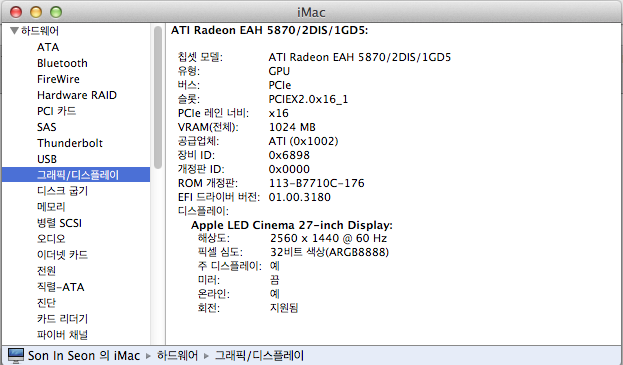Select SAS in the sidebar
Image resolution: width=623 pixels, height=365 pixels.
[46, 127]
